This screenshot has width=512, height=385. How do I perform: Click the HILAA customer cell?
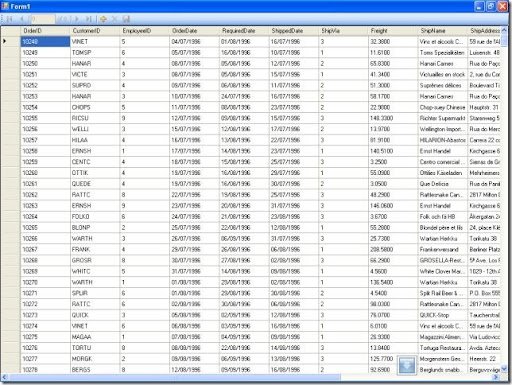(95, 140)
